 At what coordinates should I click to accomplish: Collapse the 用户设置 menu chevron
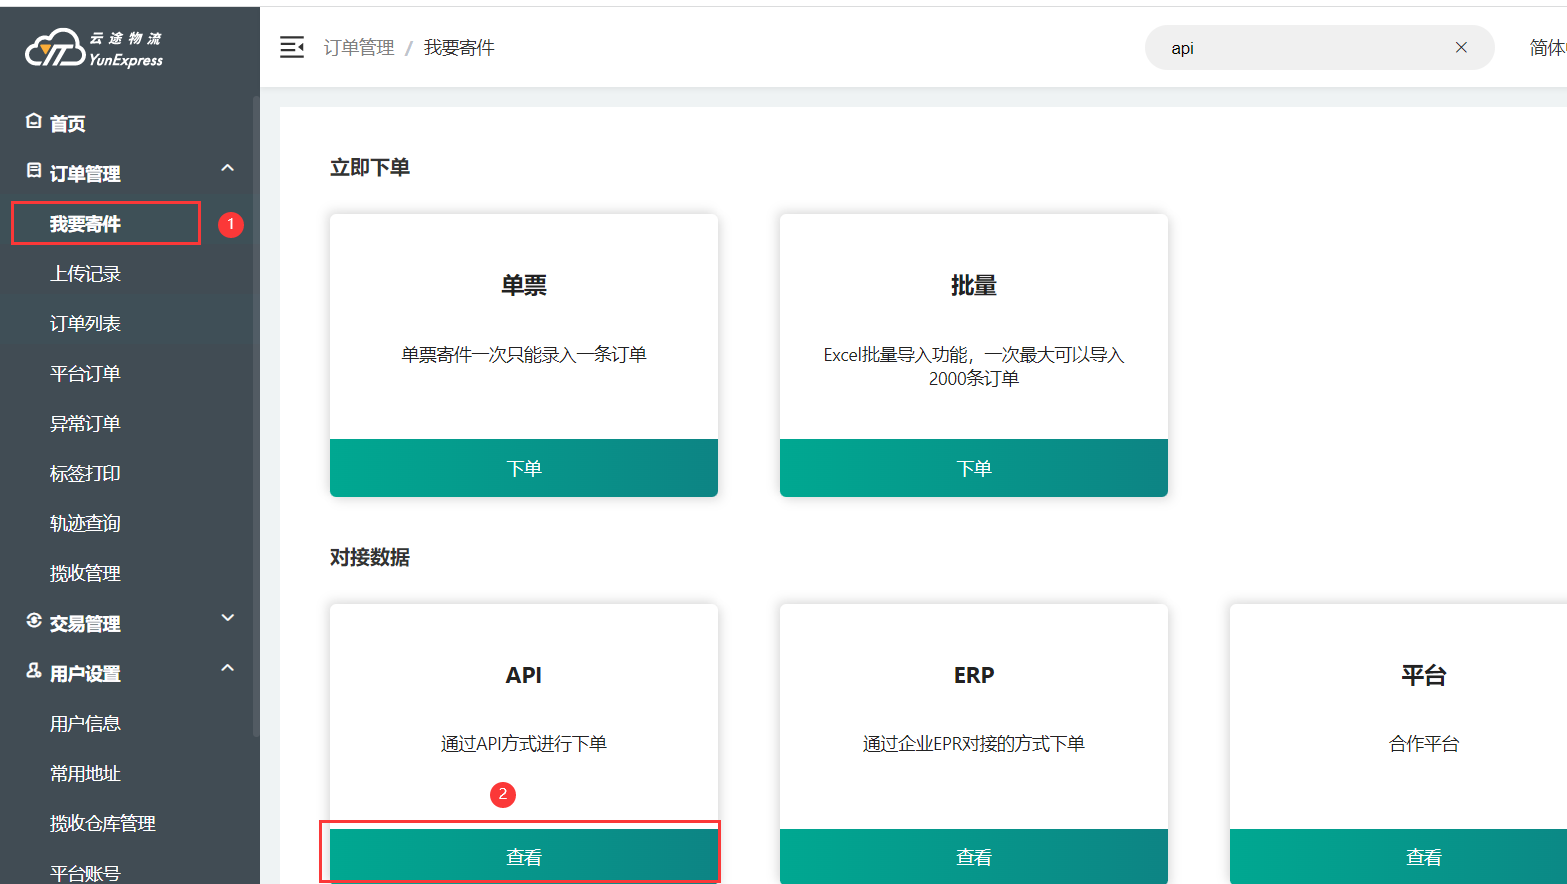click(x=228, y=668)
